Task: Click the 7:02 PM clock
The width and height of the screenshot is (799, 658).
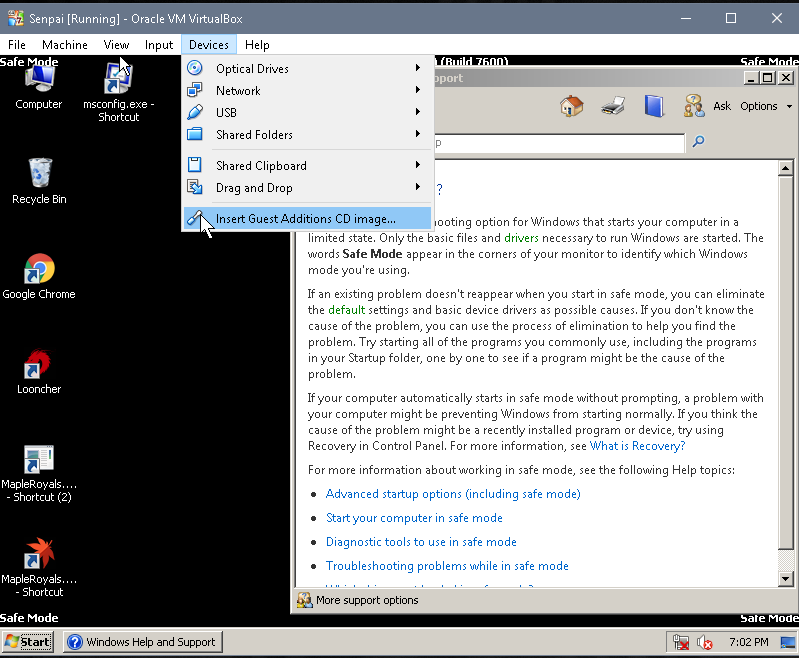Action: (x=749, y=642)
